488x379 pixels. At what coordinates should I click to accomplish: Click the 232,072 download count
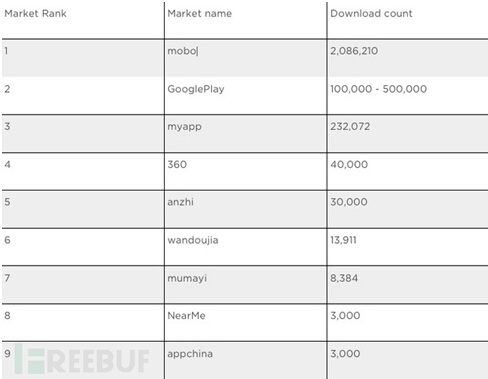(x=350, y=126)
